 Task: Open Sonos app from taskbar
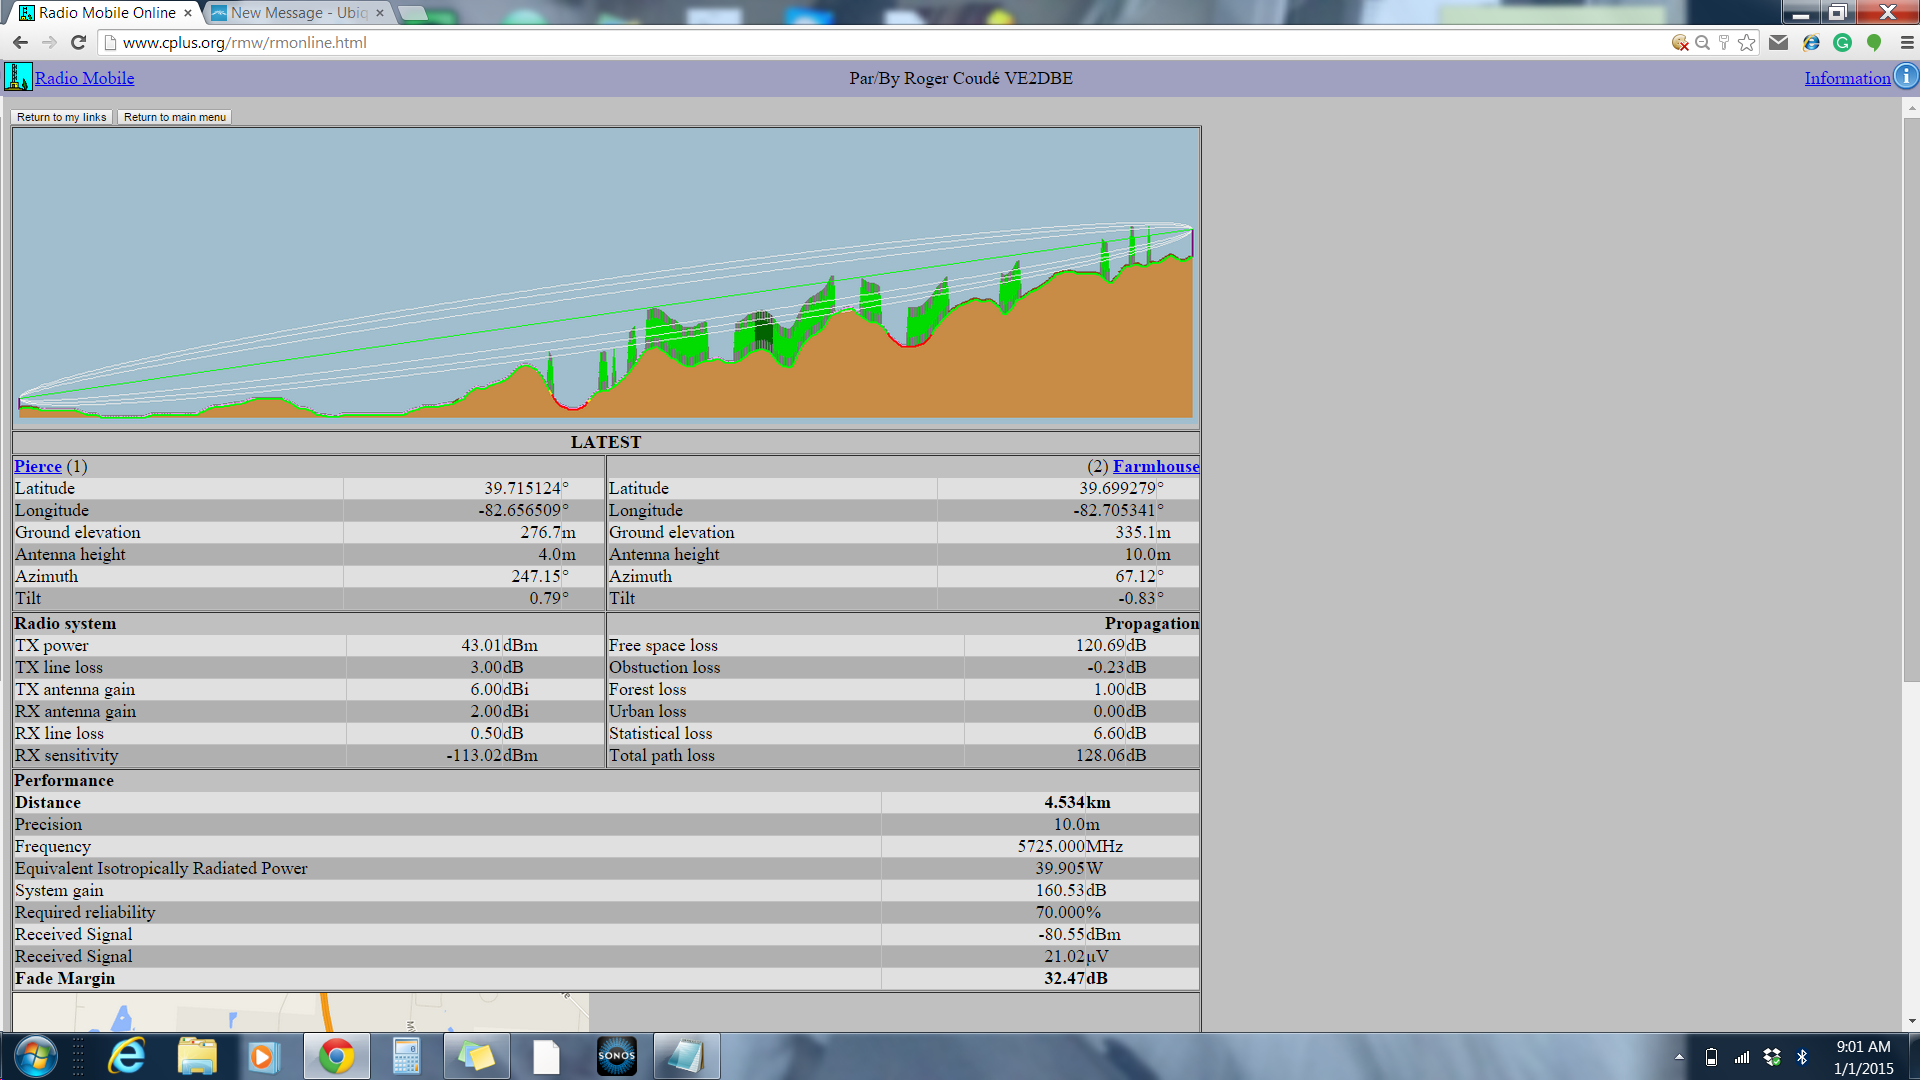[616, 1056]
